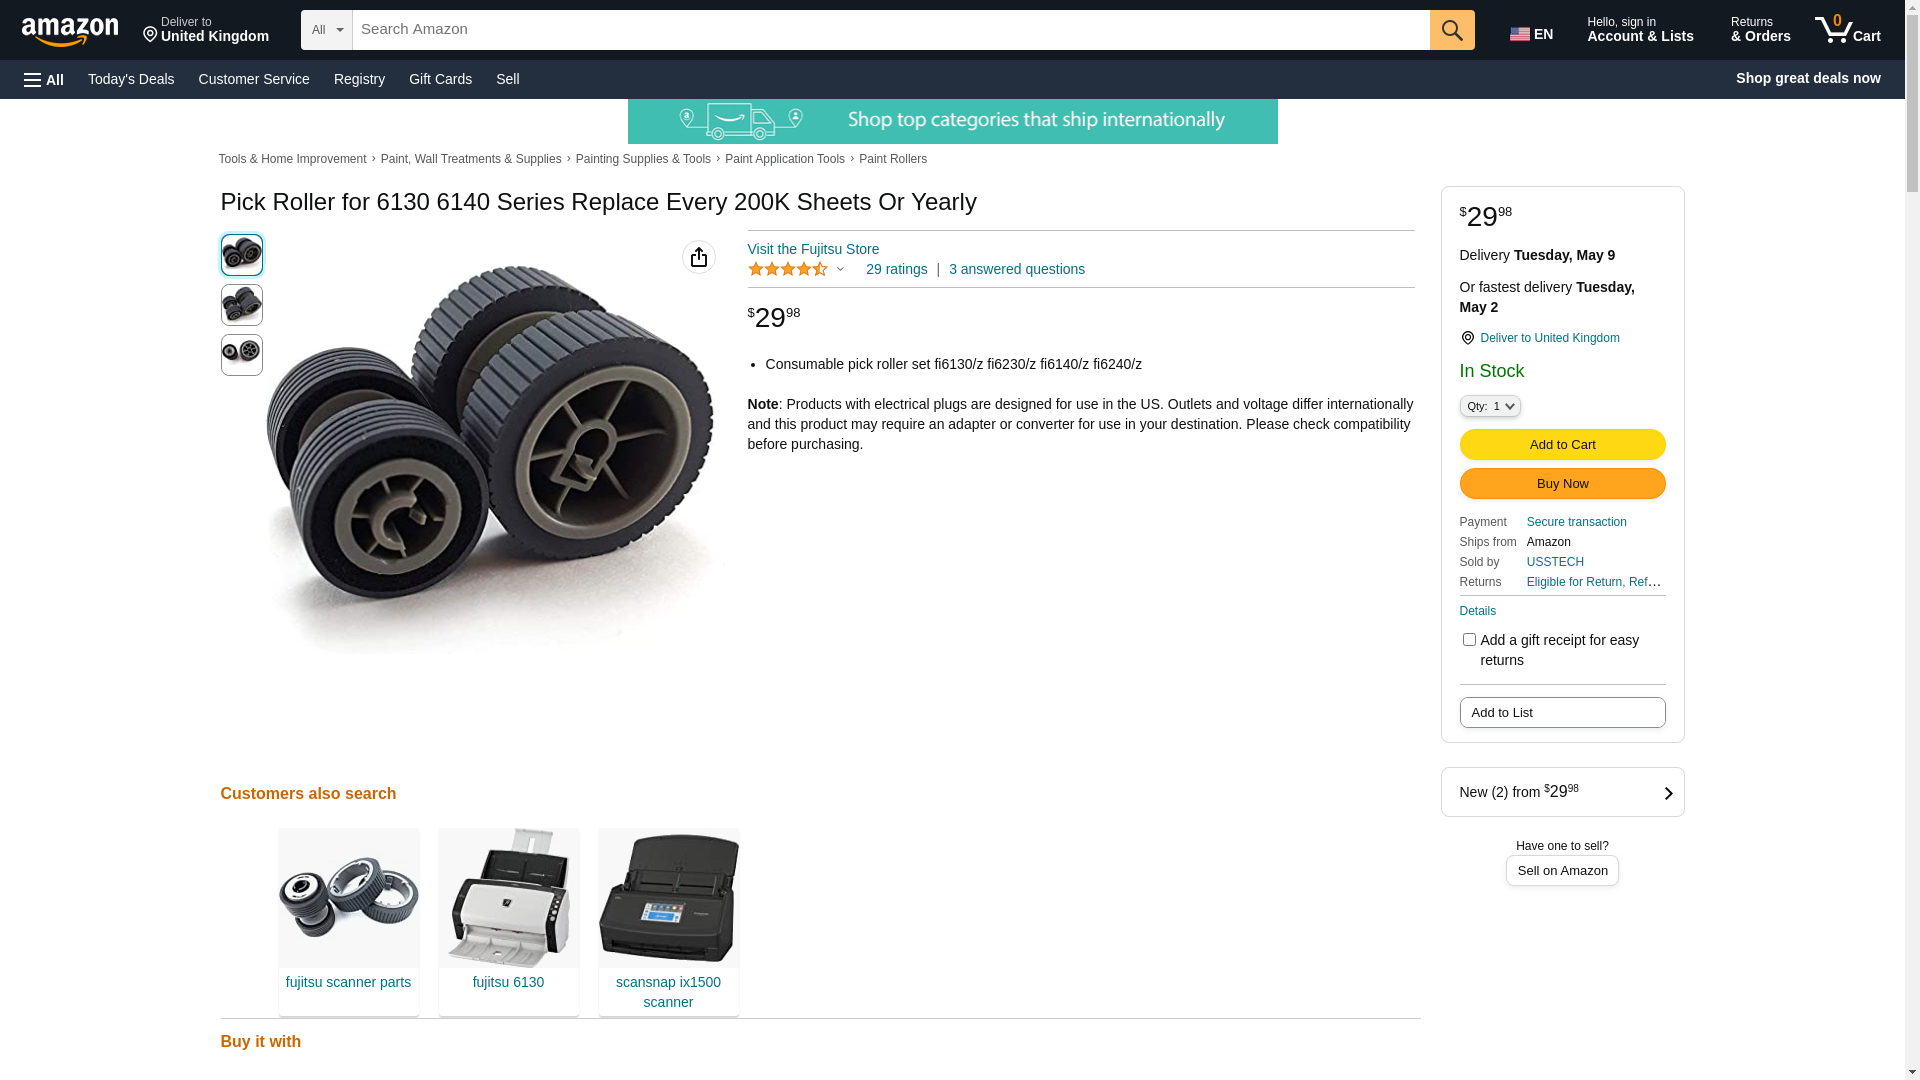Expand the search category All dropdown

click(327, 30)
